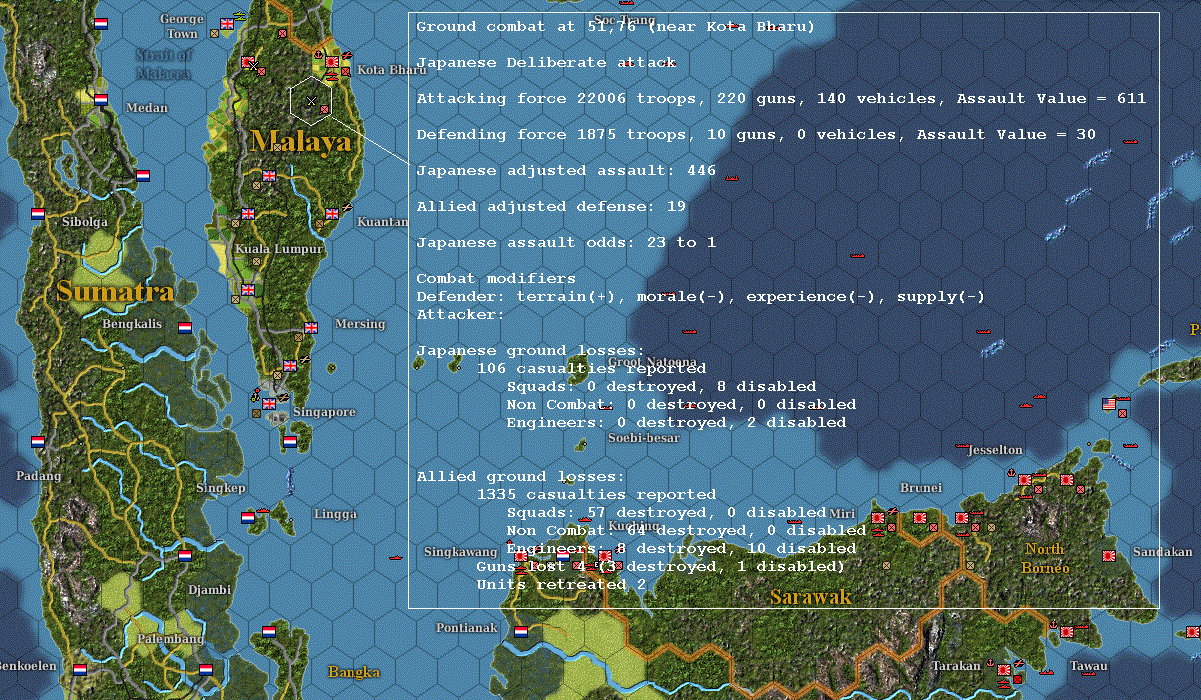Click 'Japanese adjusted assault: 446' line
Viewport: 1201px width, 700px height.
(x=566, y=170)
